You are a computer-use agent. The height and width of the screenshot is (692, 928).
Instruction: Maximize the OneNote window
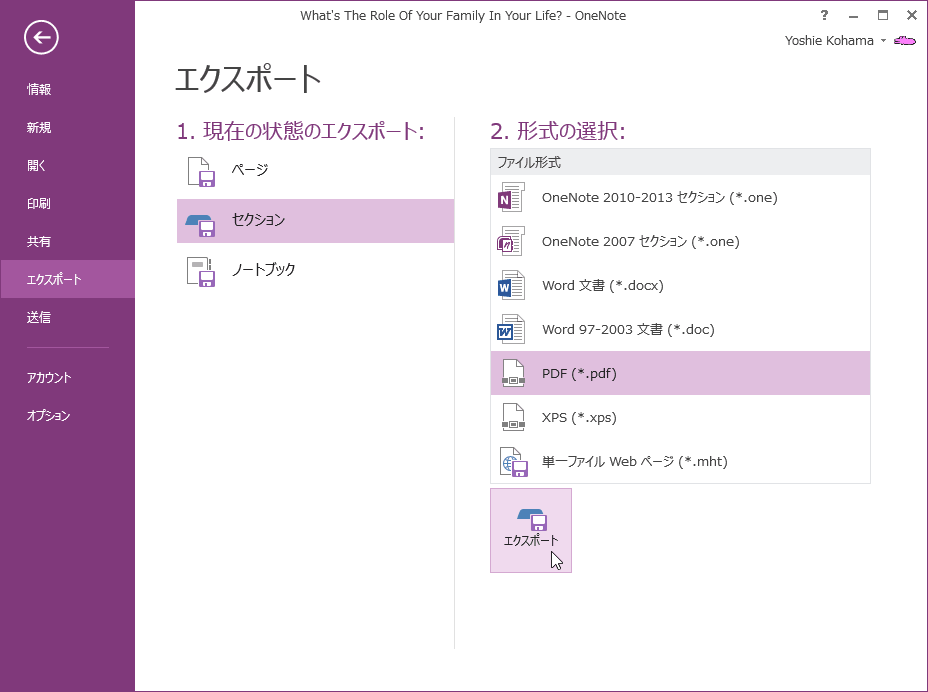[x=883, y=15]
